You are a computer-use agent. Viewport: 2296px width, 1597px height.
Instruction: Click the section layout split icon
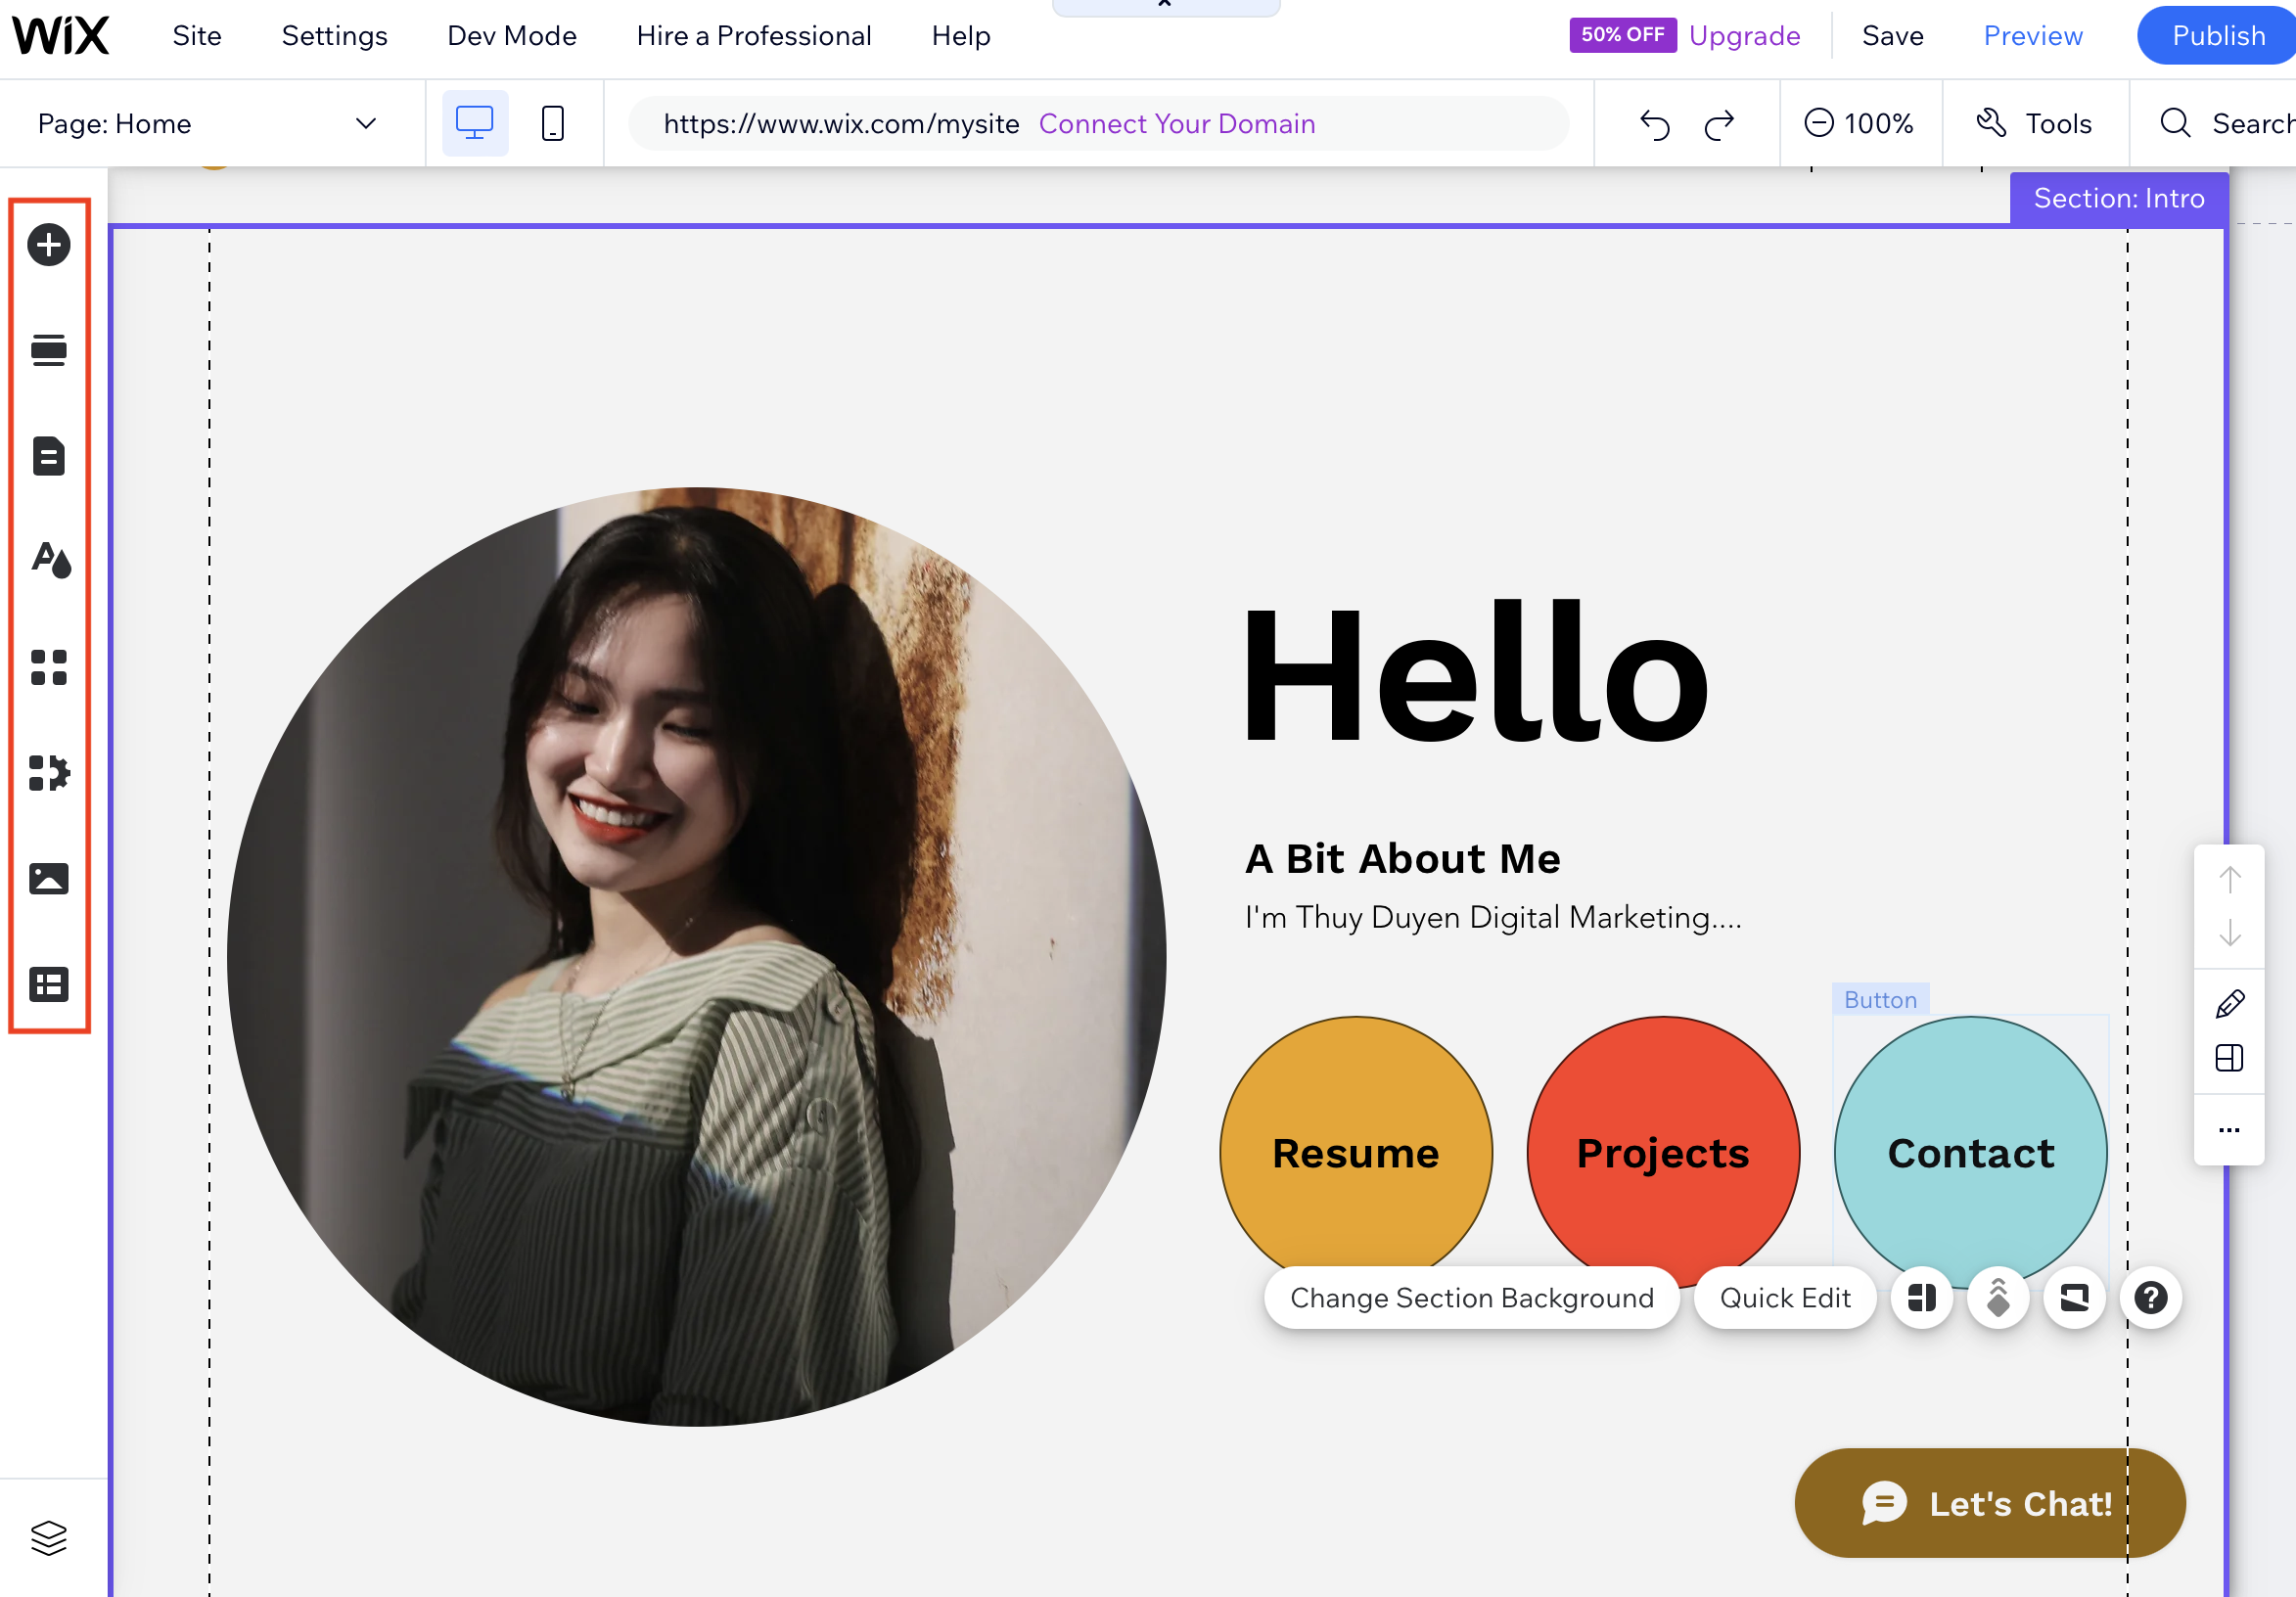[x=1922, y=1298]
